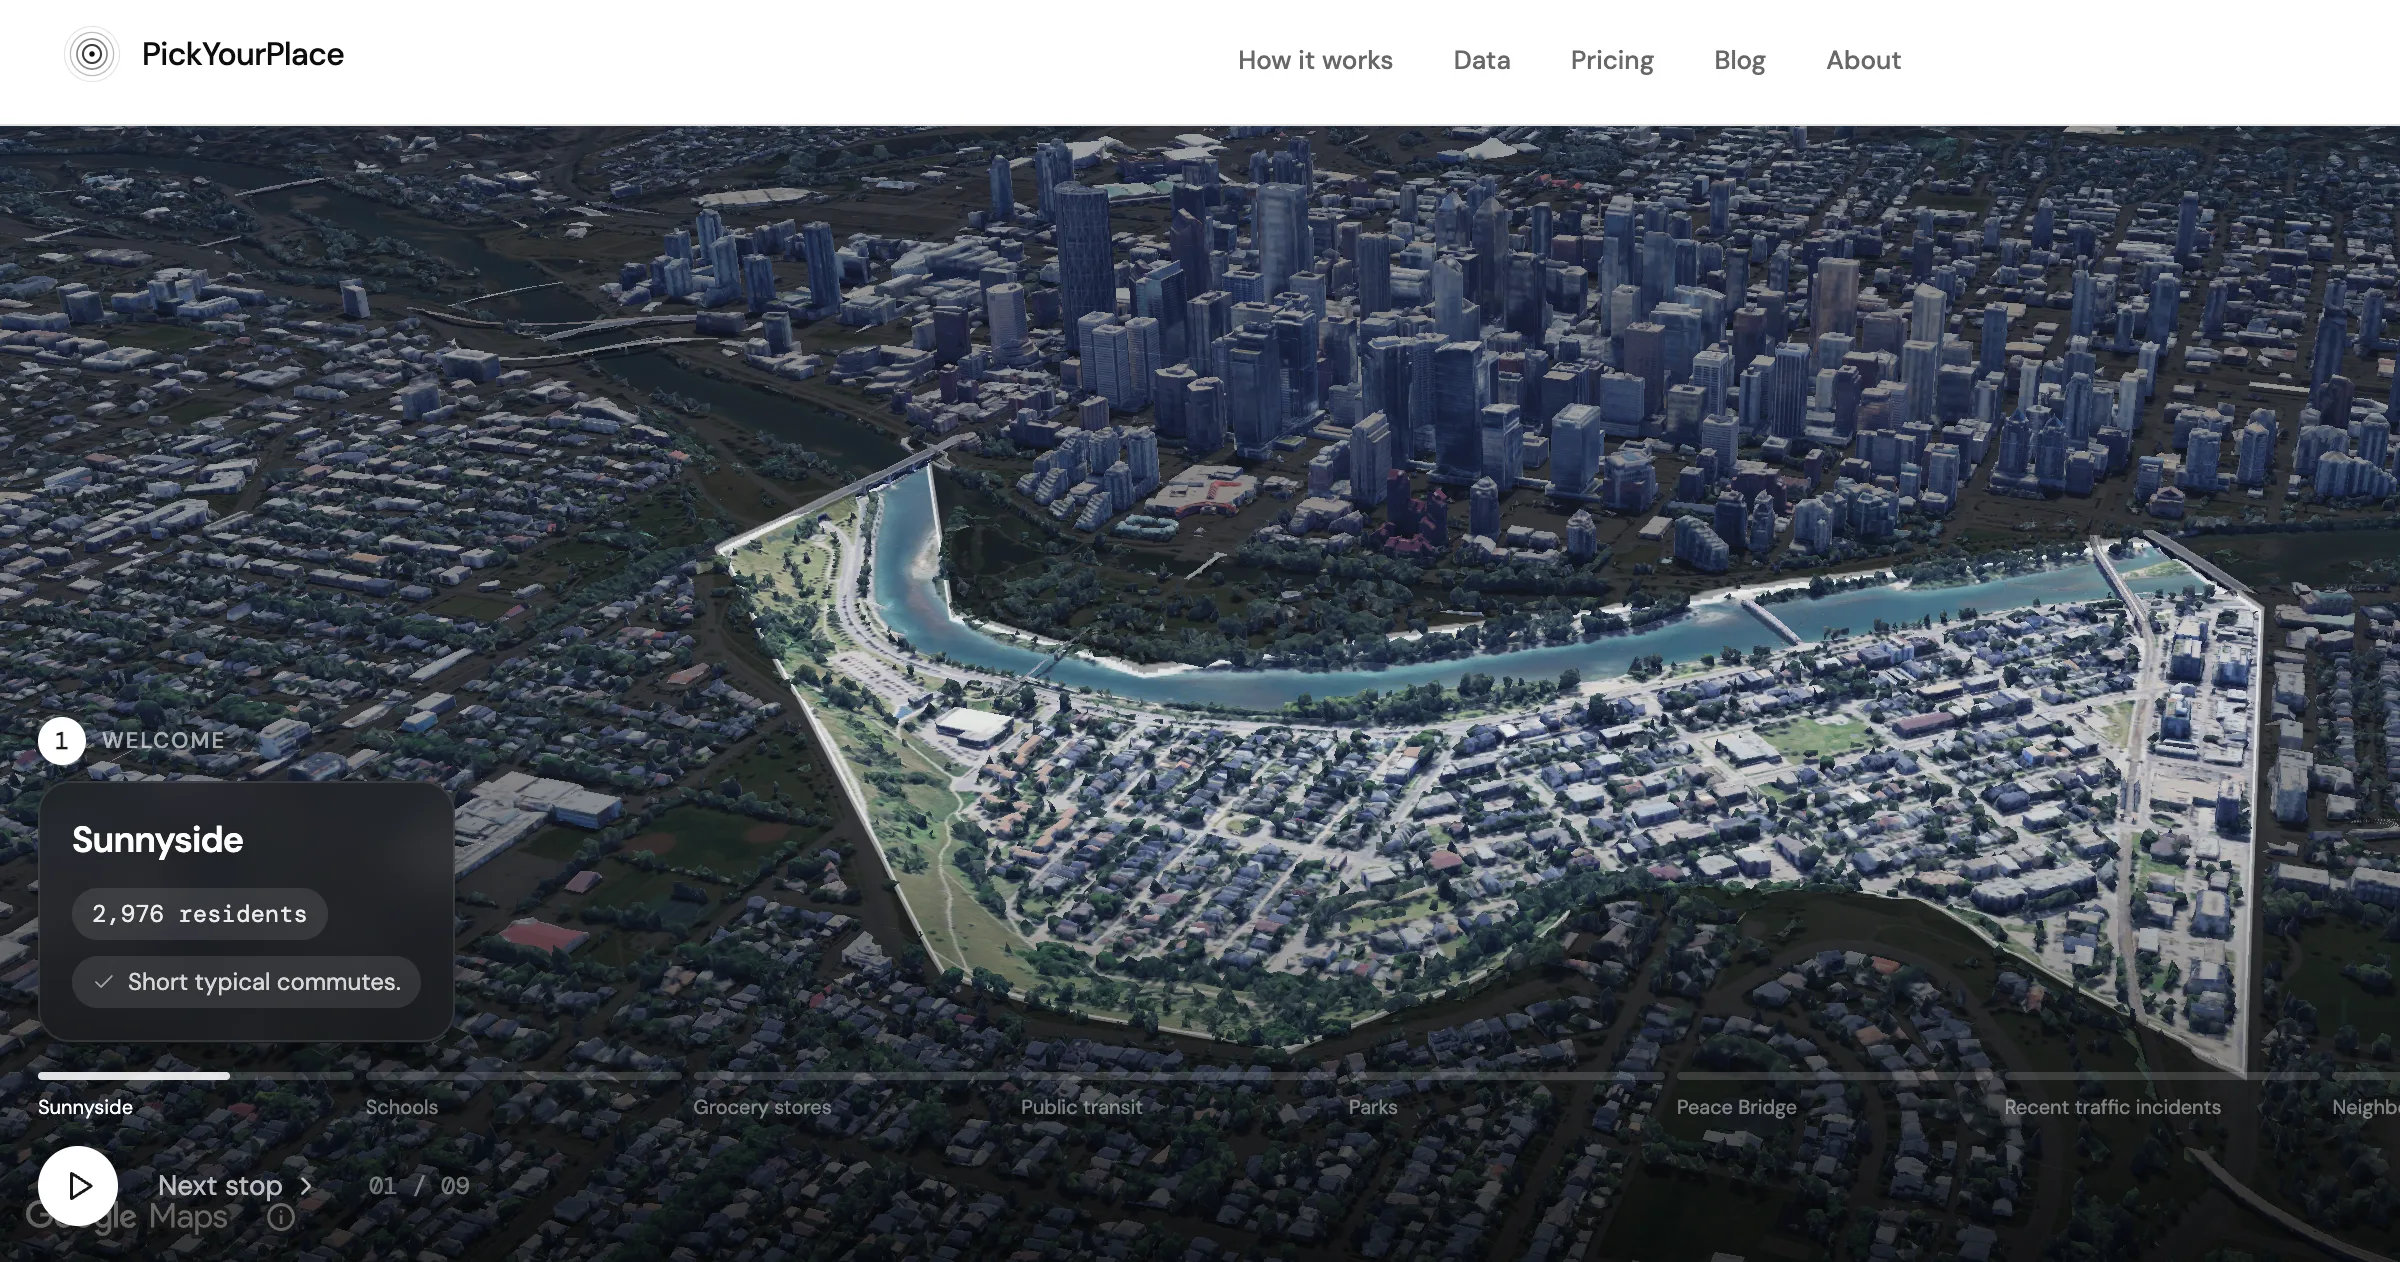Jump to the Grocery stores stop
The image size is (2400, 1262).
(762, 1107)
